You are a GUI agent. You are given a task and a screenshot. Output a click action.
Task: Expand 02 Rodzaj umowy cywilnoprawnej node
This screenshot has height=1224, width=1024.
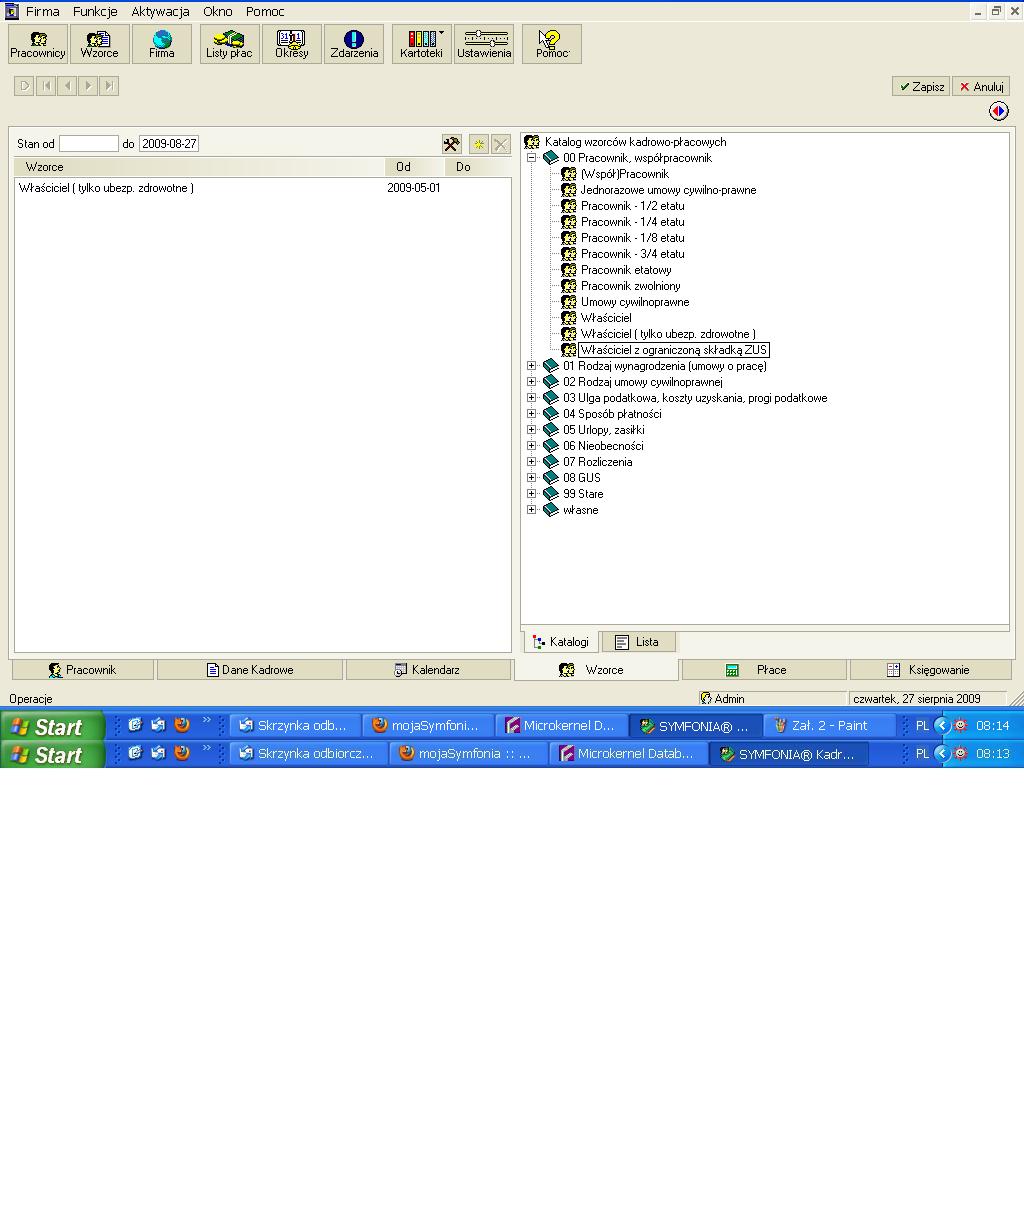pyautogui.click(x=532, y=382)
